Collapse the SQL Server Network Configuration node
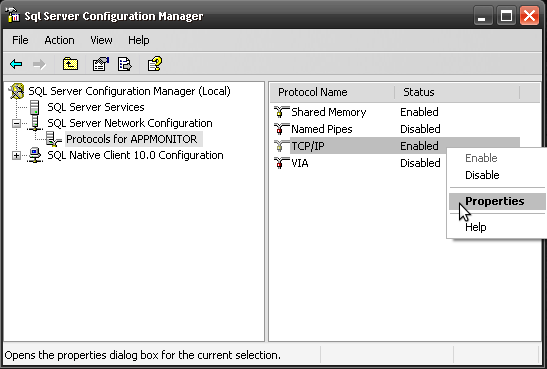The image size is (547, 369). coord(16,123)
